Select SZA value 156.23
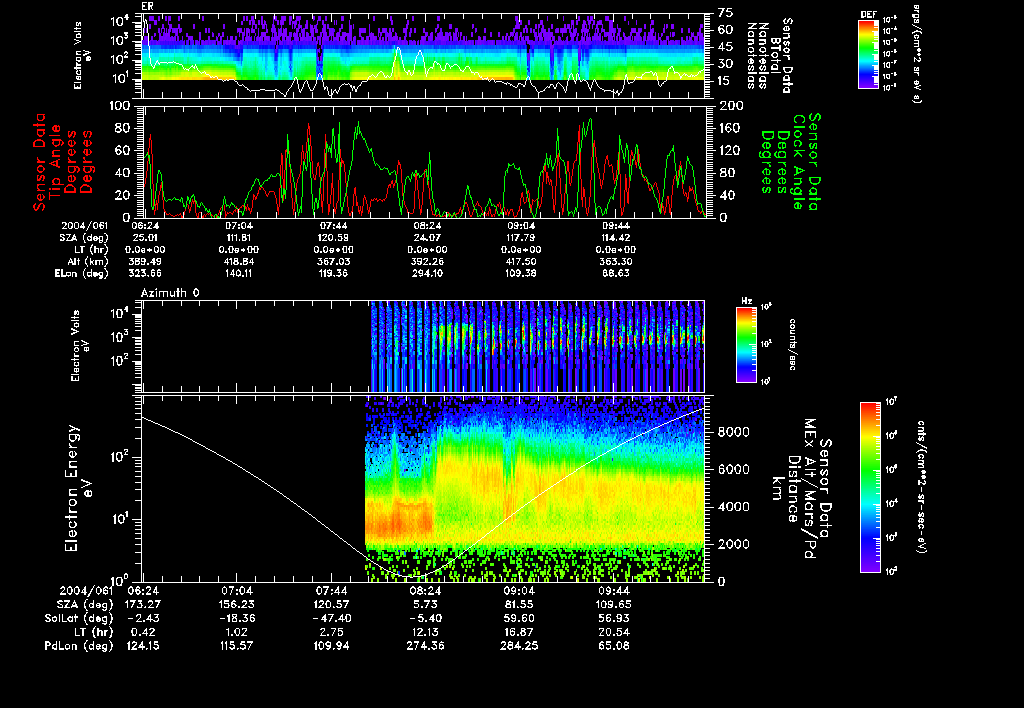The height and width of the screenshot is (708, 1024). 236,605
